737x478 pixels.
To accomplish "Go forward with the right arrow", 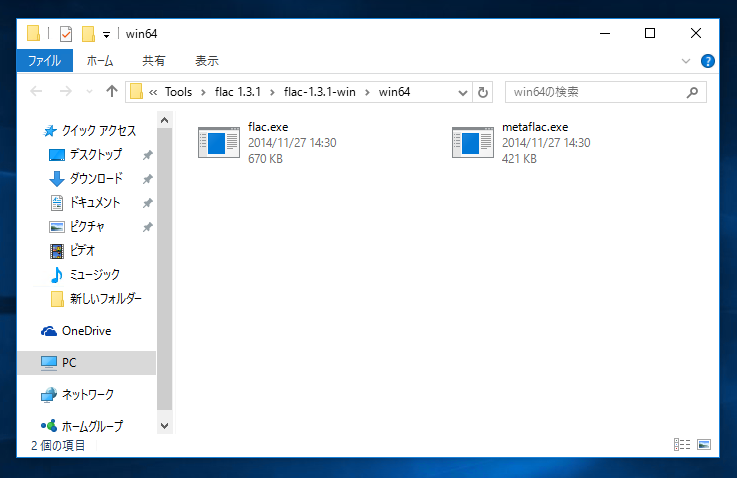I will 66,91.
